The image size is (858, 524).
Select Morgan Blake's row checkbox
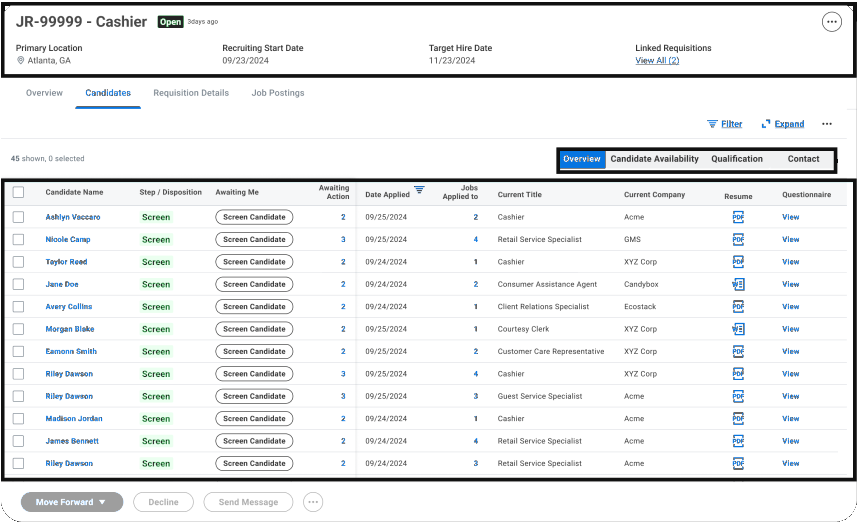pyautogui.click(x=19, y=329)
